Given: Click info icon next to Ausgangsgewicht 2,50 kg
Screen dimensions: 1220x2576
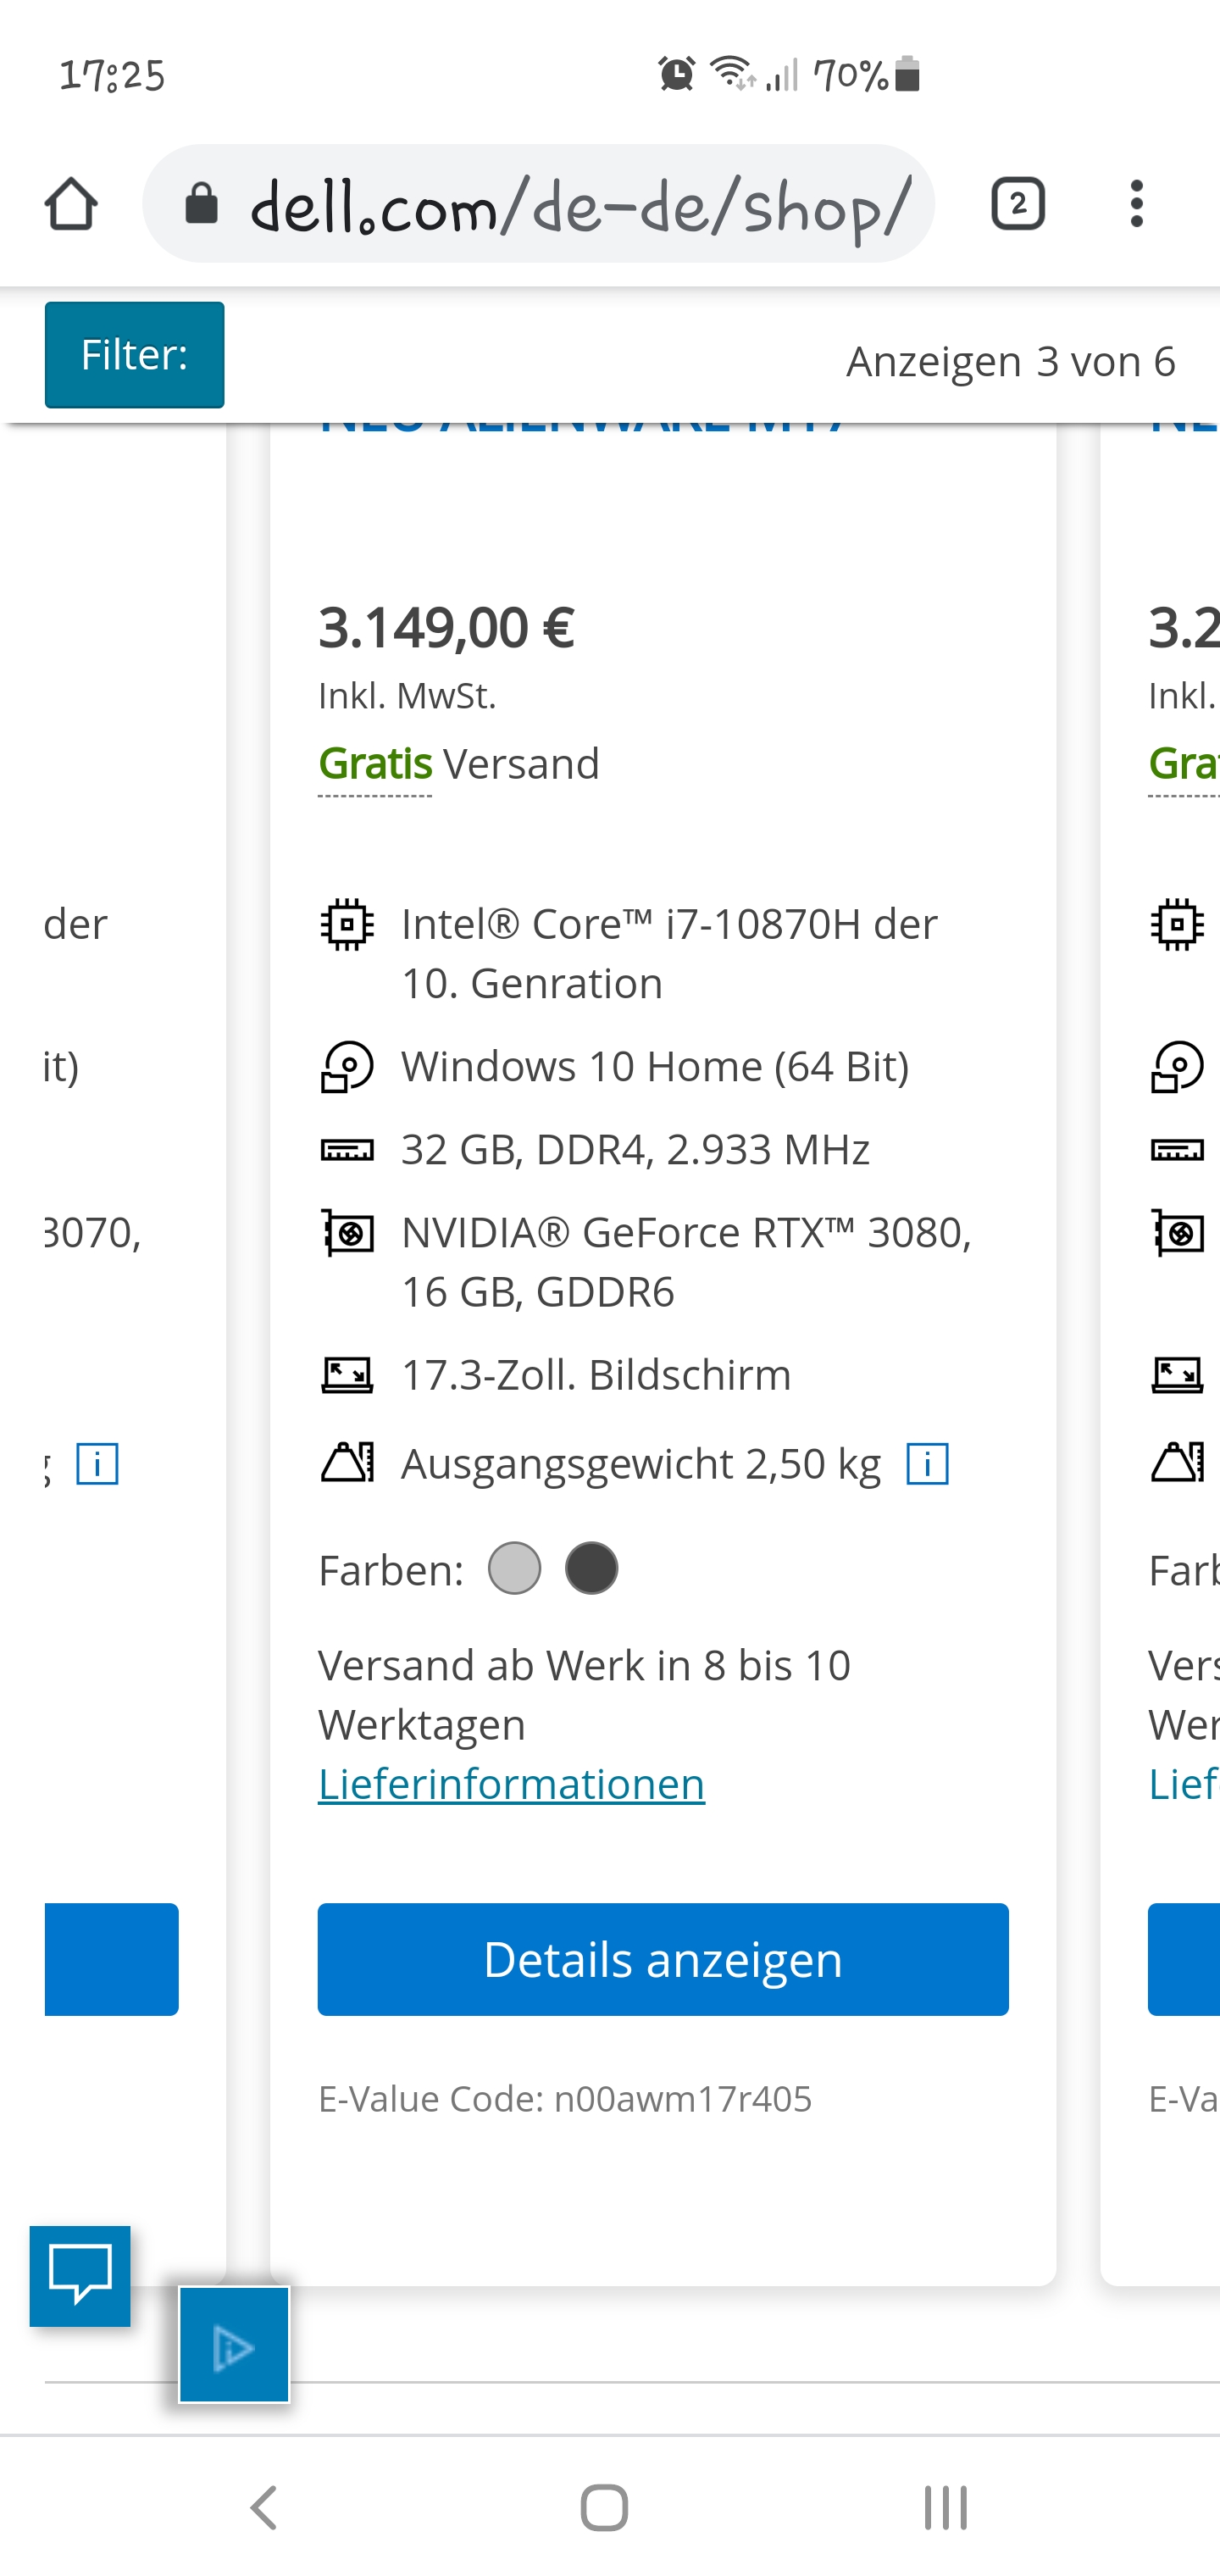Looking at the screenshot, I should pos(927,1465).
